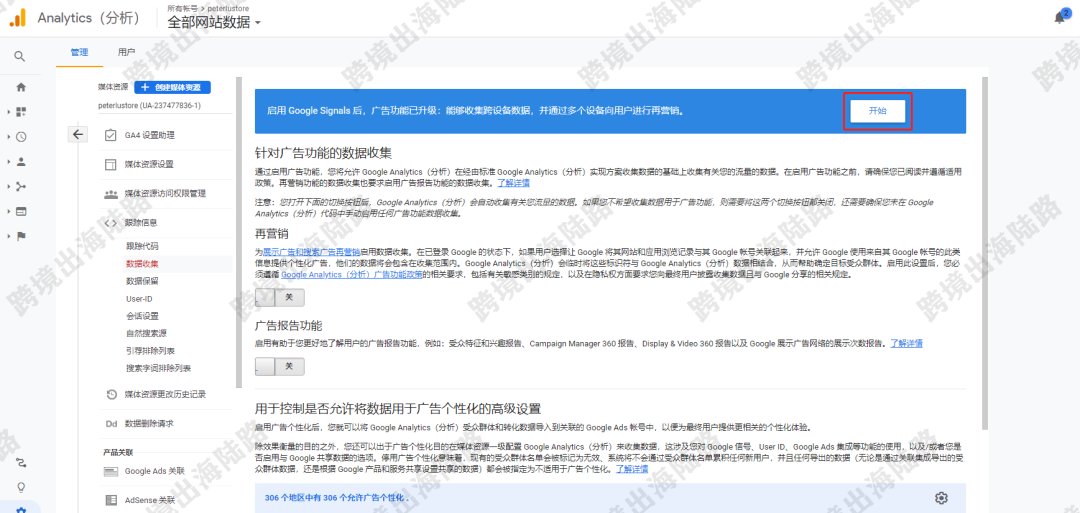Viewport: 1080px width, 513px height.
Task: Open 了解详情 link in ad personalization section
Action: [x=632, y=468]
